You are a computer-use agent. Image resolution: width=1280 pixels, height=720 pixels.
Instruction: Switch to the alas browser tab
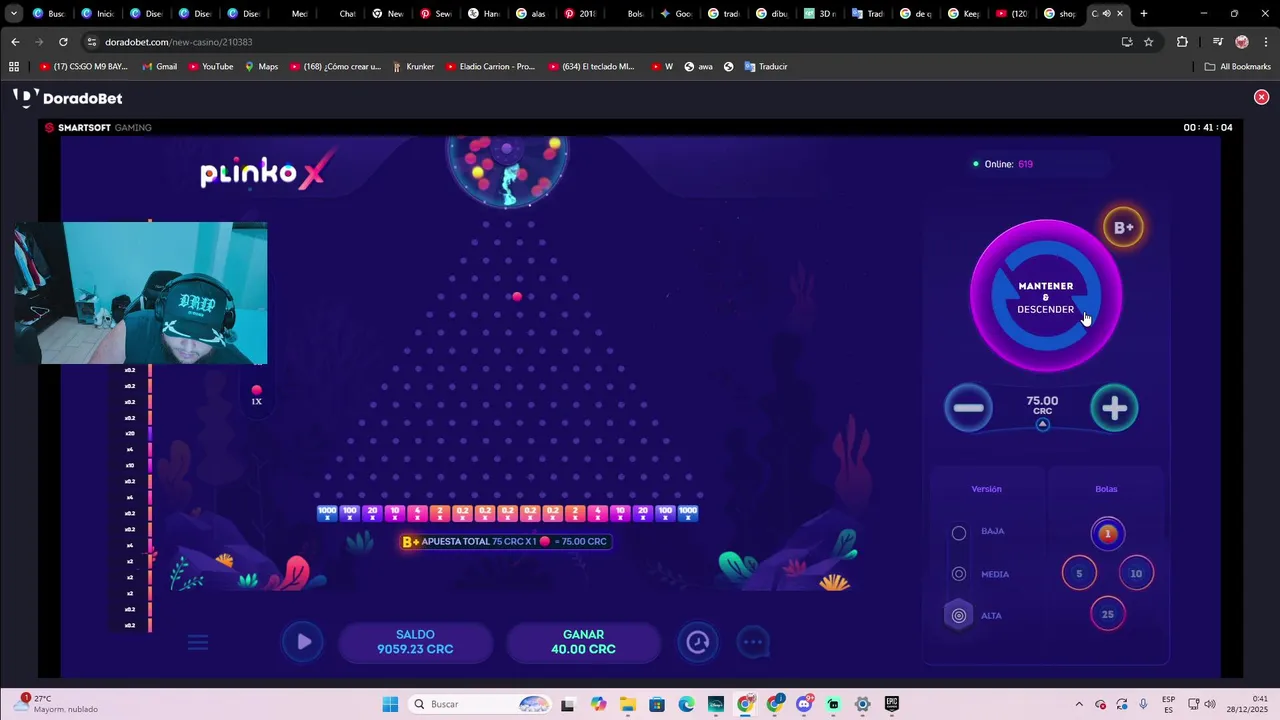[530, 14]
